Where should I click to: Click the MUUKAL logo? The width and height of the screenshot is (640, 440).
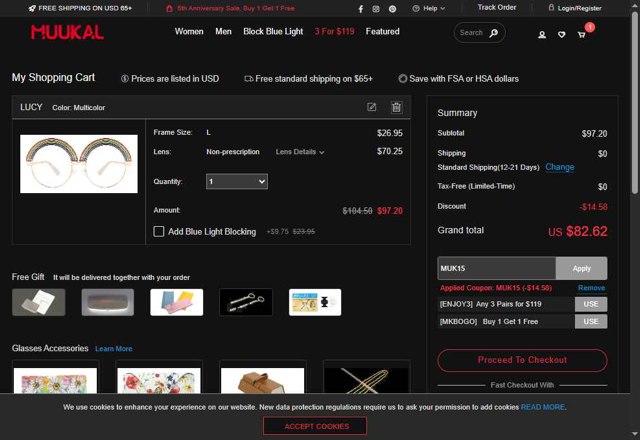[x=67, y=32]
